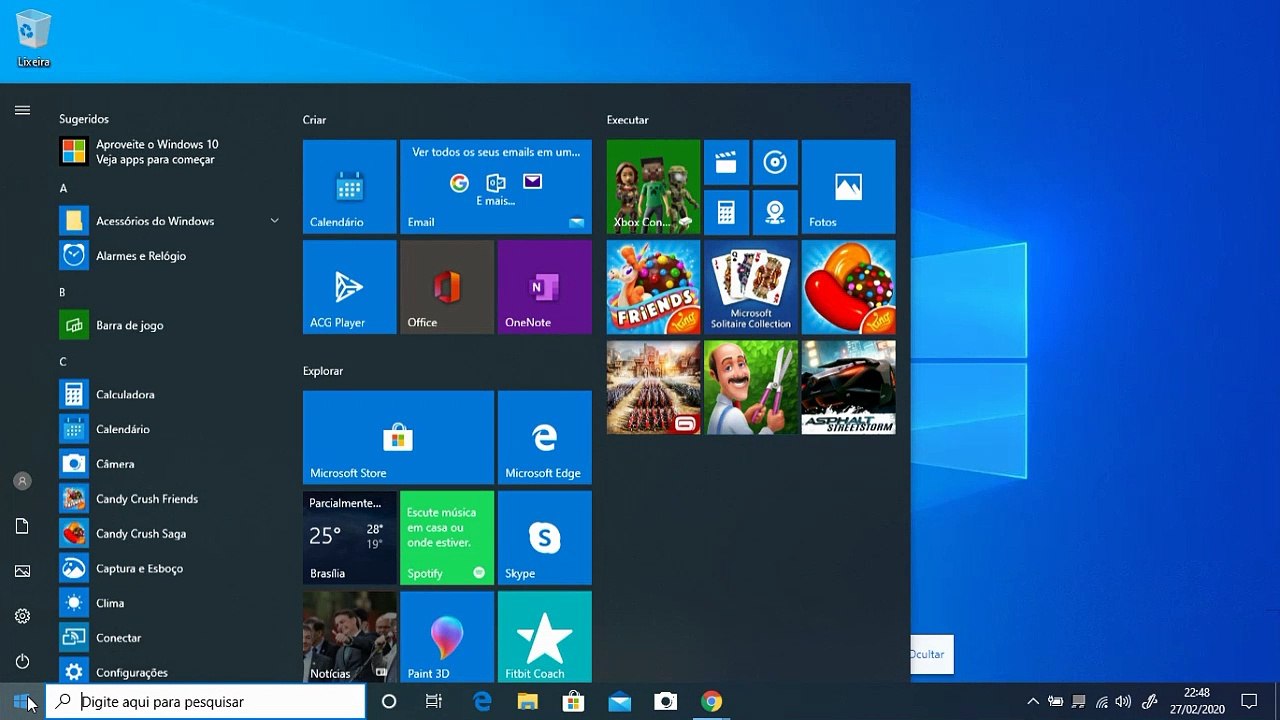Open the Xbox Console Companion tile
The image size is (1280, 720).
653,187
